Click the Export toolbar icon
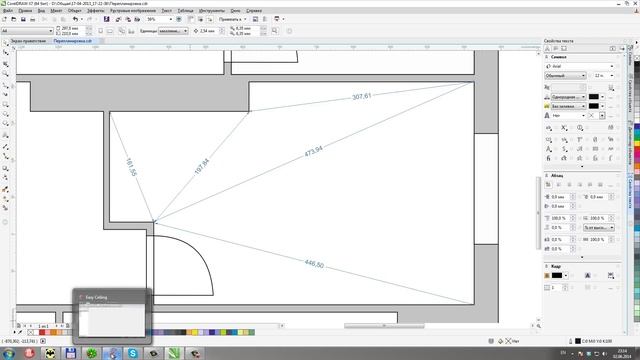 pos(128,19)
